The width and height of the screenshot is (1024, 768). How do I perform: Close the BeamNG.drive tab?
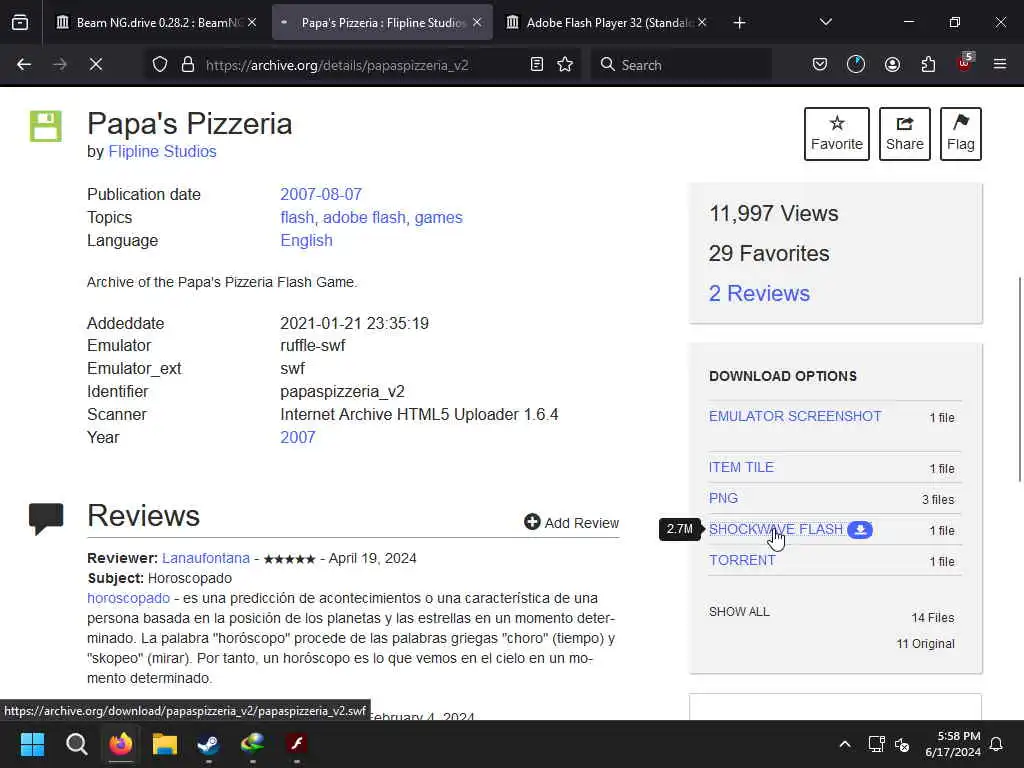pos(252,23)
